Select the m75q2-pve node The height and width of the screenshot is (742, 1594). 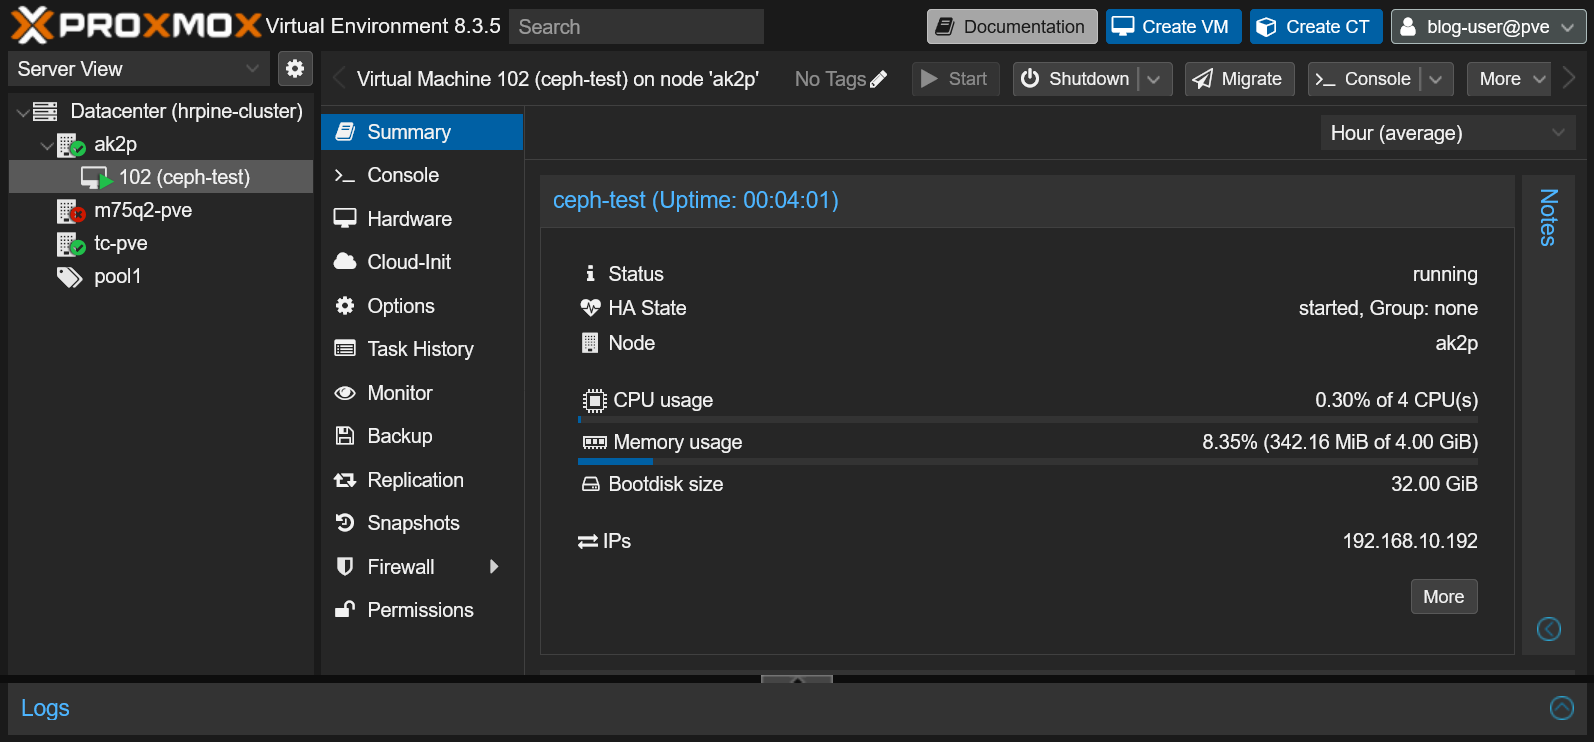tap(161, 211)
